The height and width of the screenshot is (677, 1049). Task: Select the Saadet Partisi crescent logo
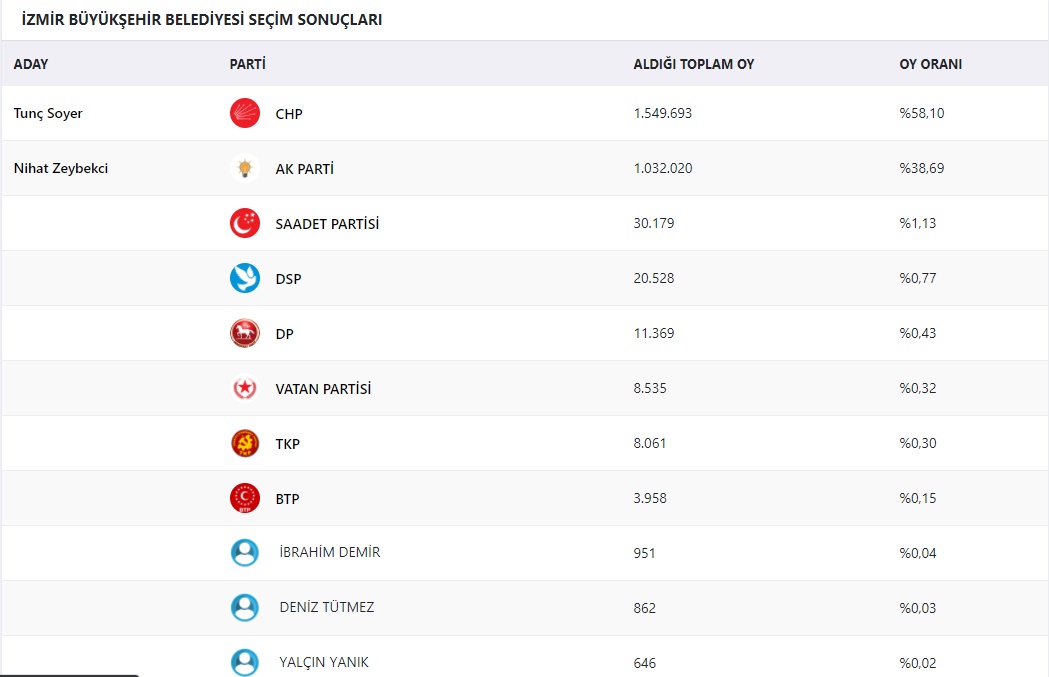point(245,223)
